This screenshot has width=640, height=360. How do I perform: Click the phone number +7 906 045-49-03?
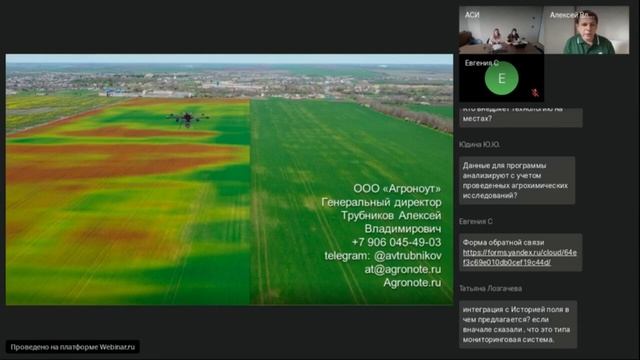click(396, 242)
